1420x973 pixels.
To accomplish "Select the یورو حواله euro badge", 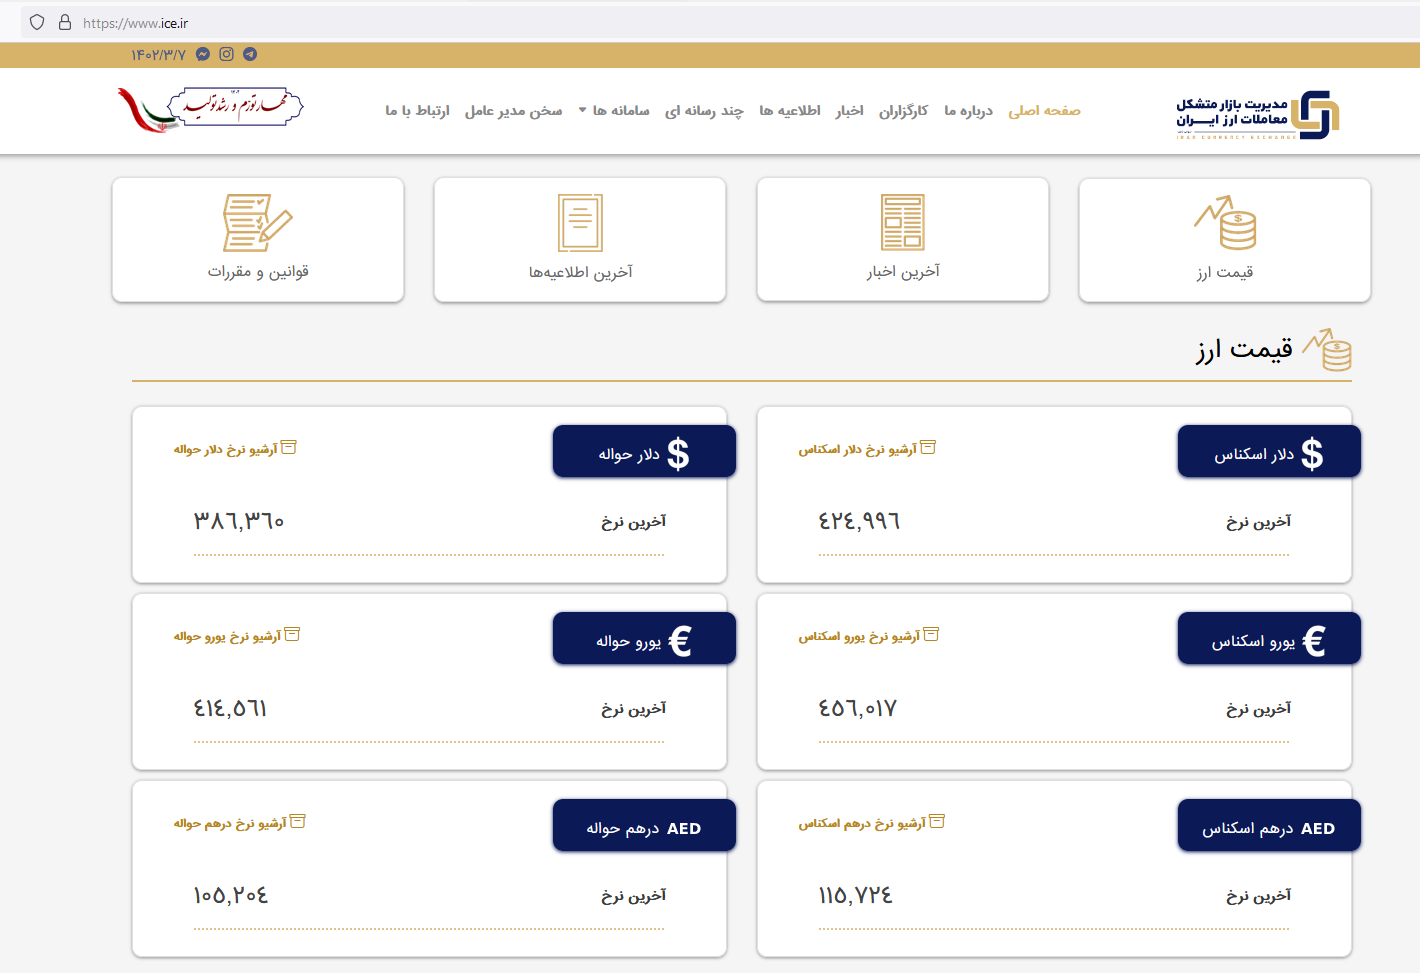I will coord(643,638).
